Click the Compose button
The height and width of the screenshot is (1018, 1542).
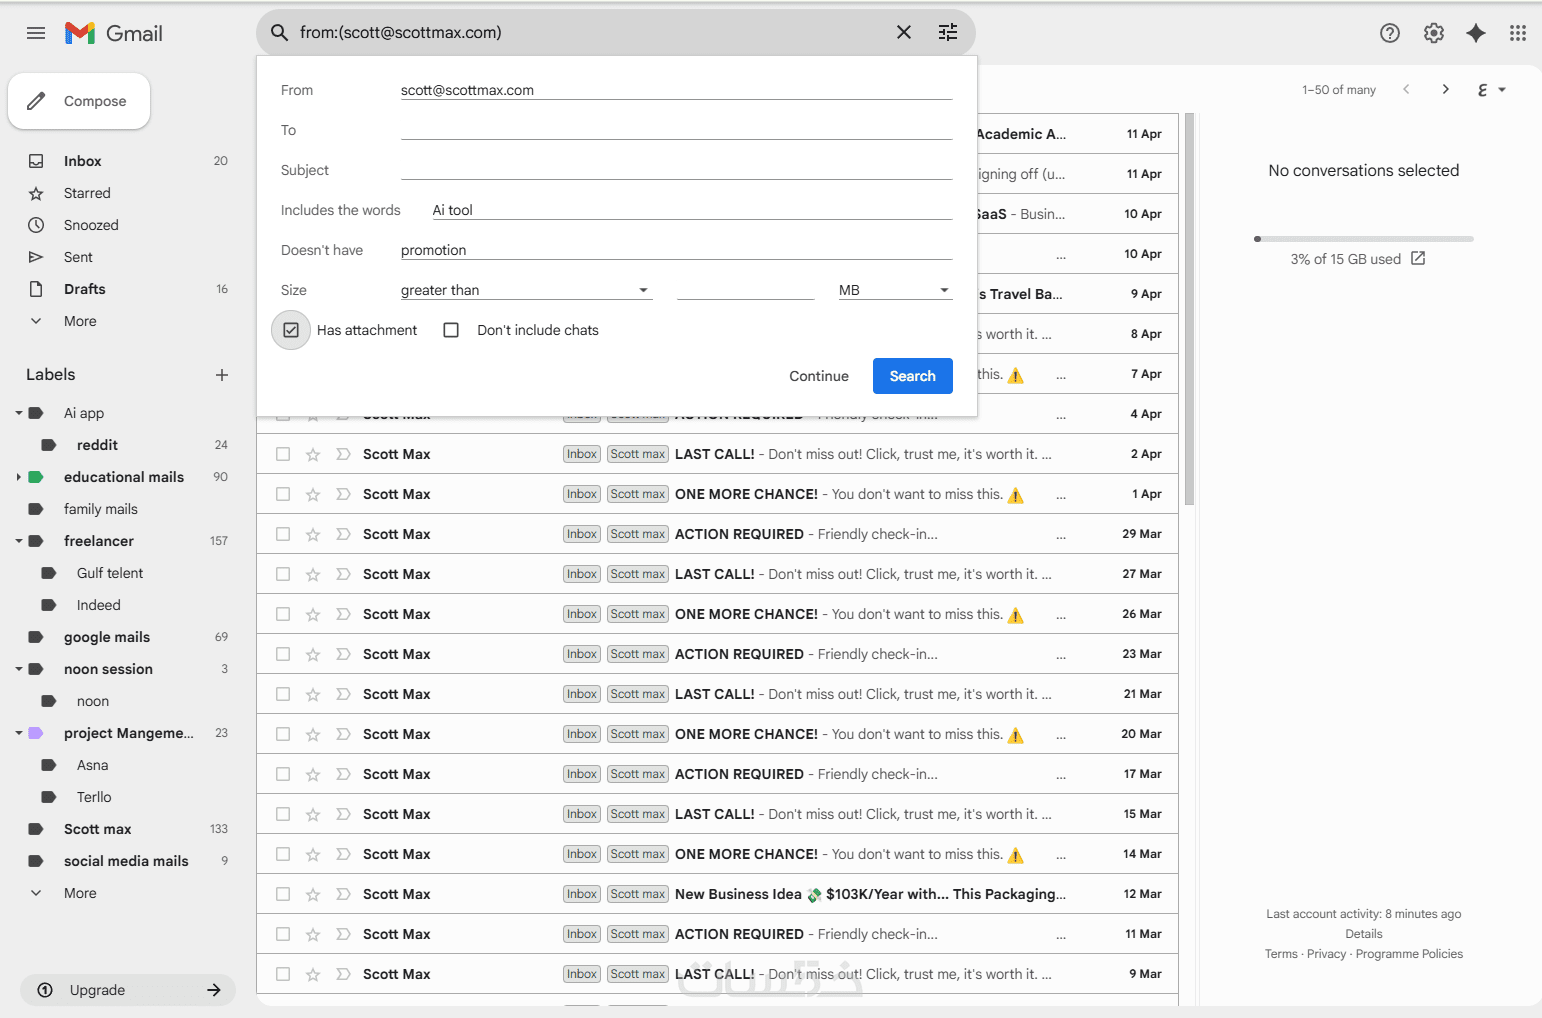coord(79,101)
